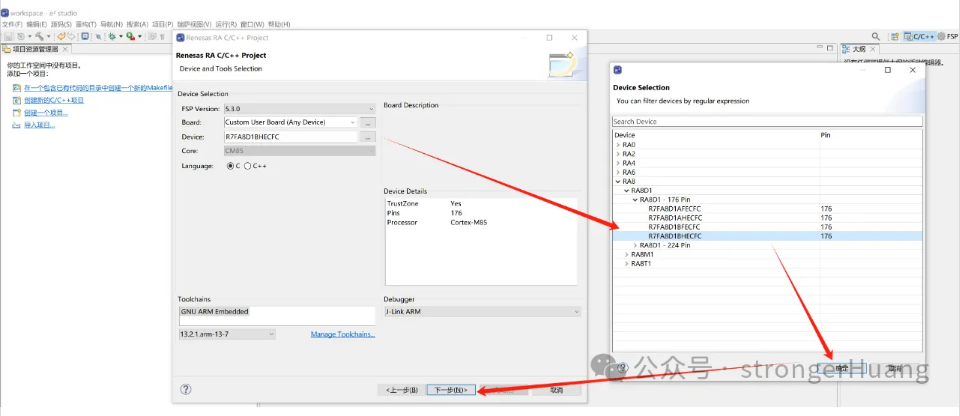Open the Debugger J-Link ARM dropdown
The image size is (960, 416).
point(482,312)
